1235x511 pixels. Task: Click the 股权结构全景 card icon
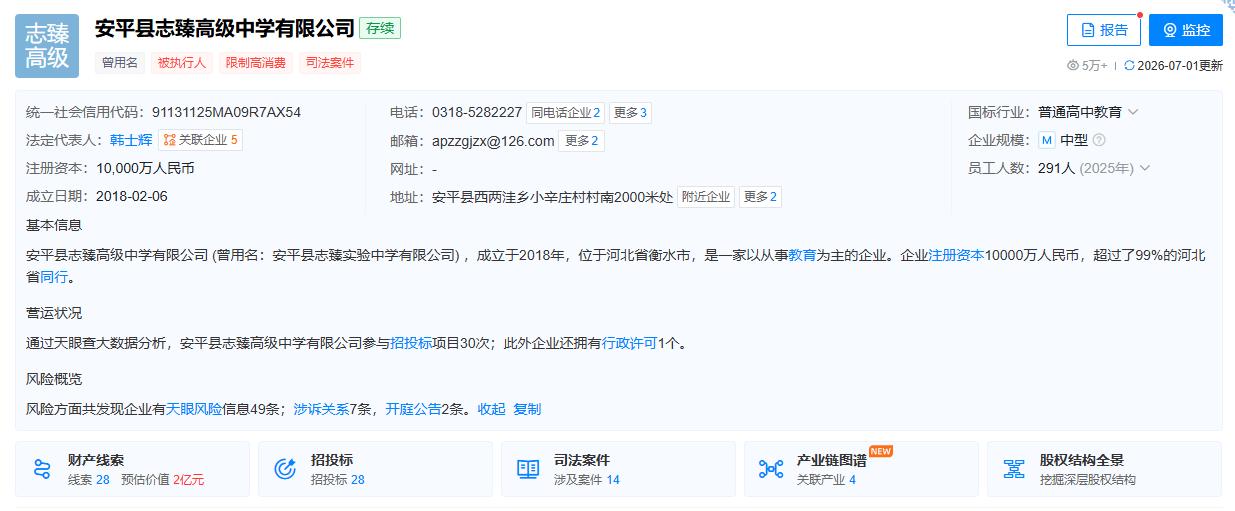point(1014,469)
